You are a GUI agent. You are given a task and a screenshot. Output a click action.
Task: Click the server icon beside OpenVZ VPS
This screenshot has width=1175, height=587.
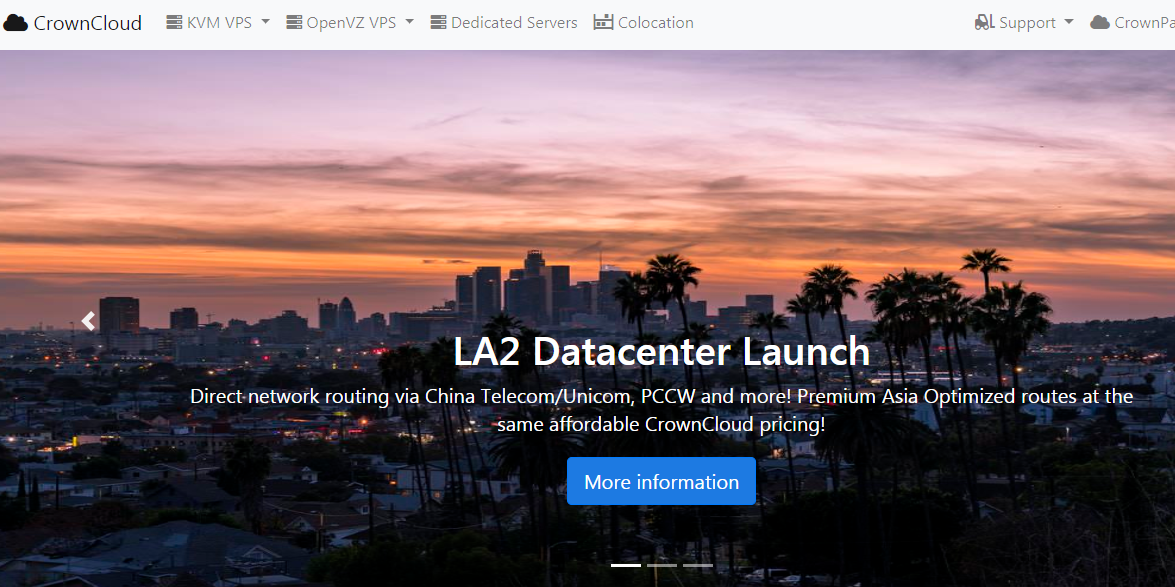click(x=294, y=22)
